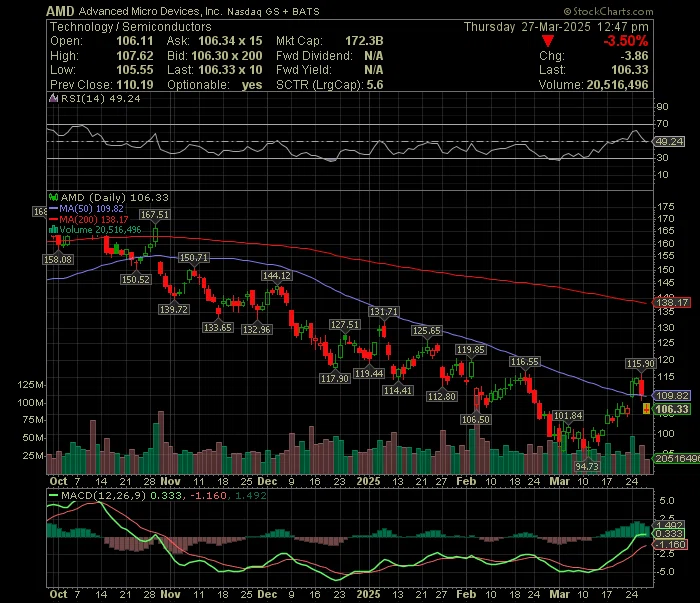Click the 133.65 low price label
The width and height of the screenshot is (700, 603).
pyautogui.click(x=218, y=328)
